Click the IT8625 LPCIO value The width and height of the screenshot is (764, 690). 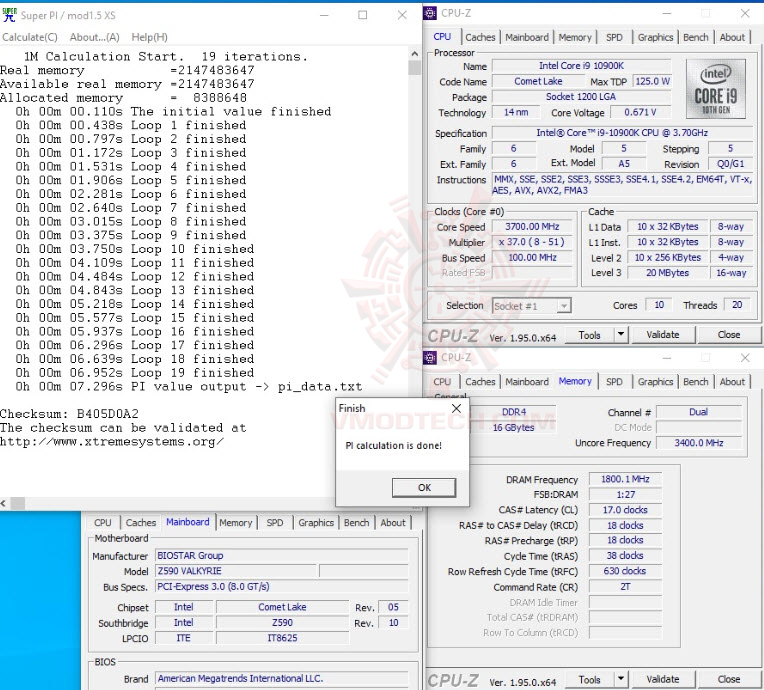282,638
